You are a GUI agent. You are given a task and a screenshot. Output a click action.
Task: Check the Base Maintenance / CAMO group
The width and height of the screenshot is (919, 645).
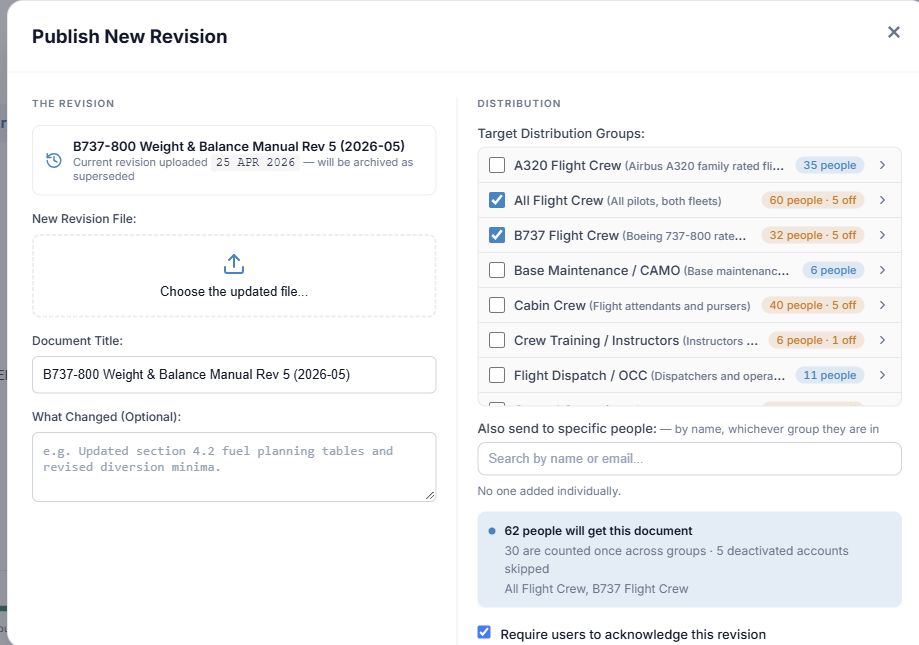(x=497, y=270)
